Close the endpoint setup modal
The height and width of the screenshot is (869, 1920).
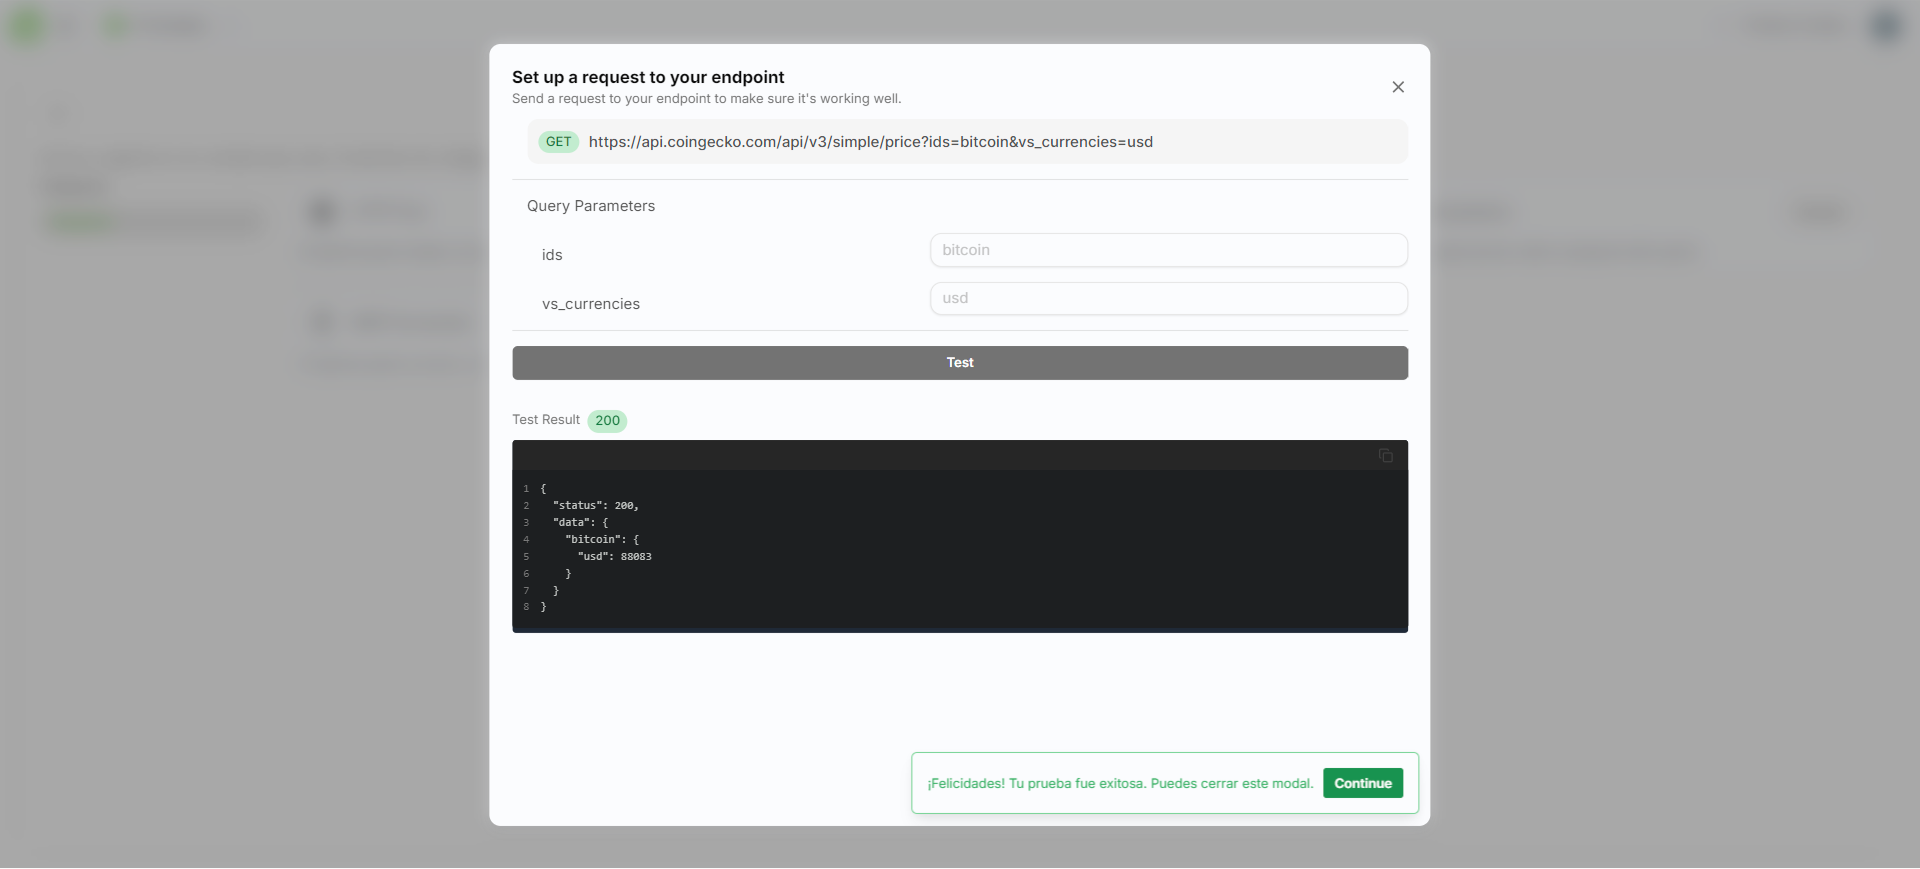pyautogui.click(x=1398, y=87)
